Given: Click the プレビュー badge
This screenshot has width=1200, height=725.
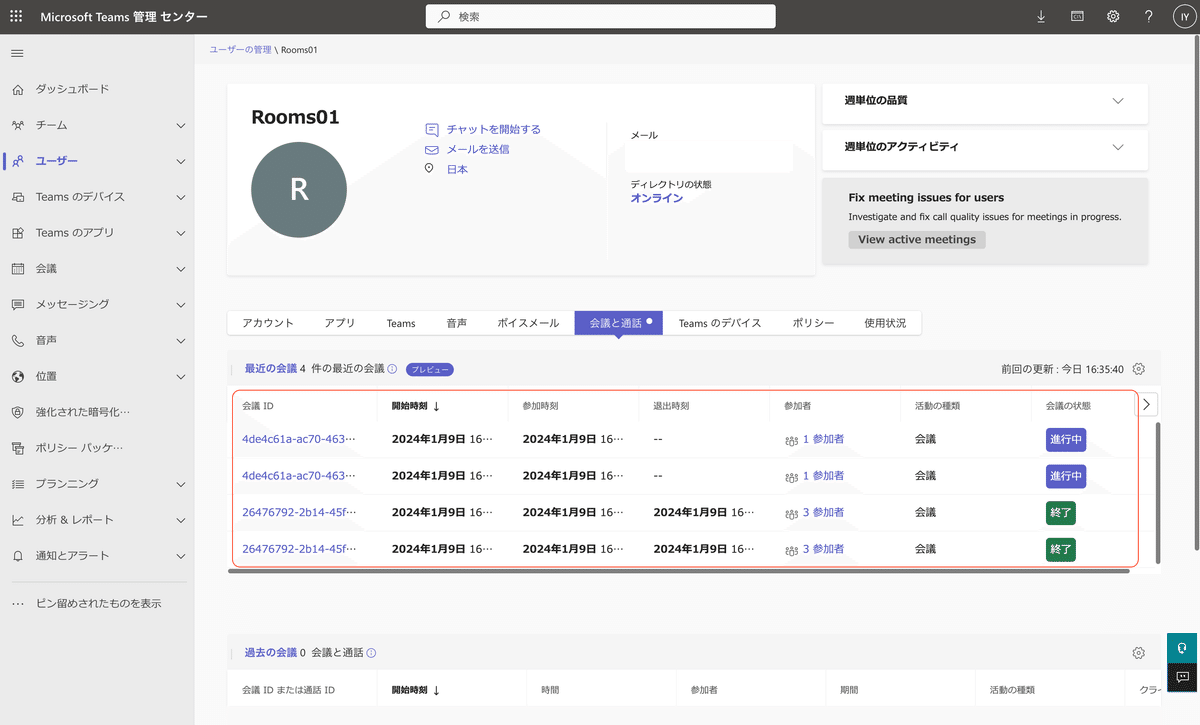Looking at the screenshot, I should click(x=430, y=369).
